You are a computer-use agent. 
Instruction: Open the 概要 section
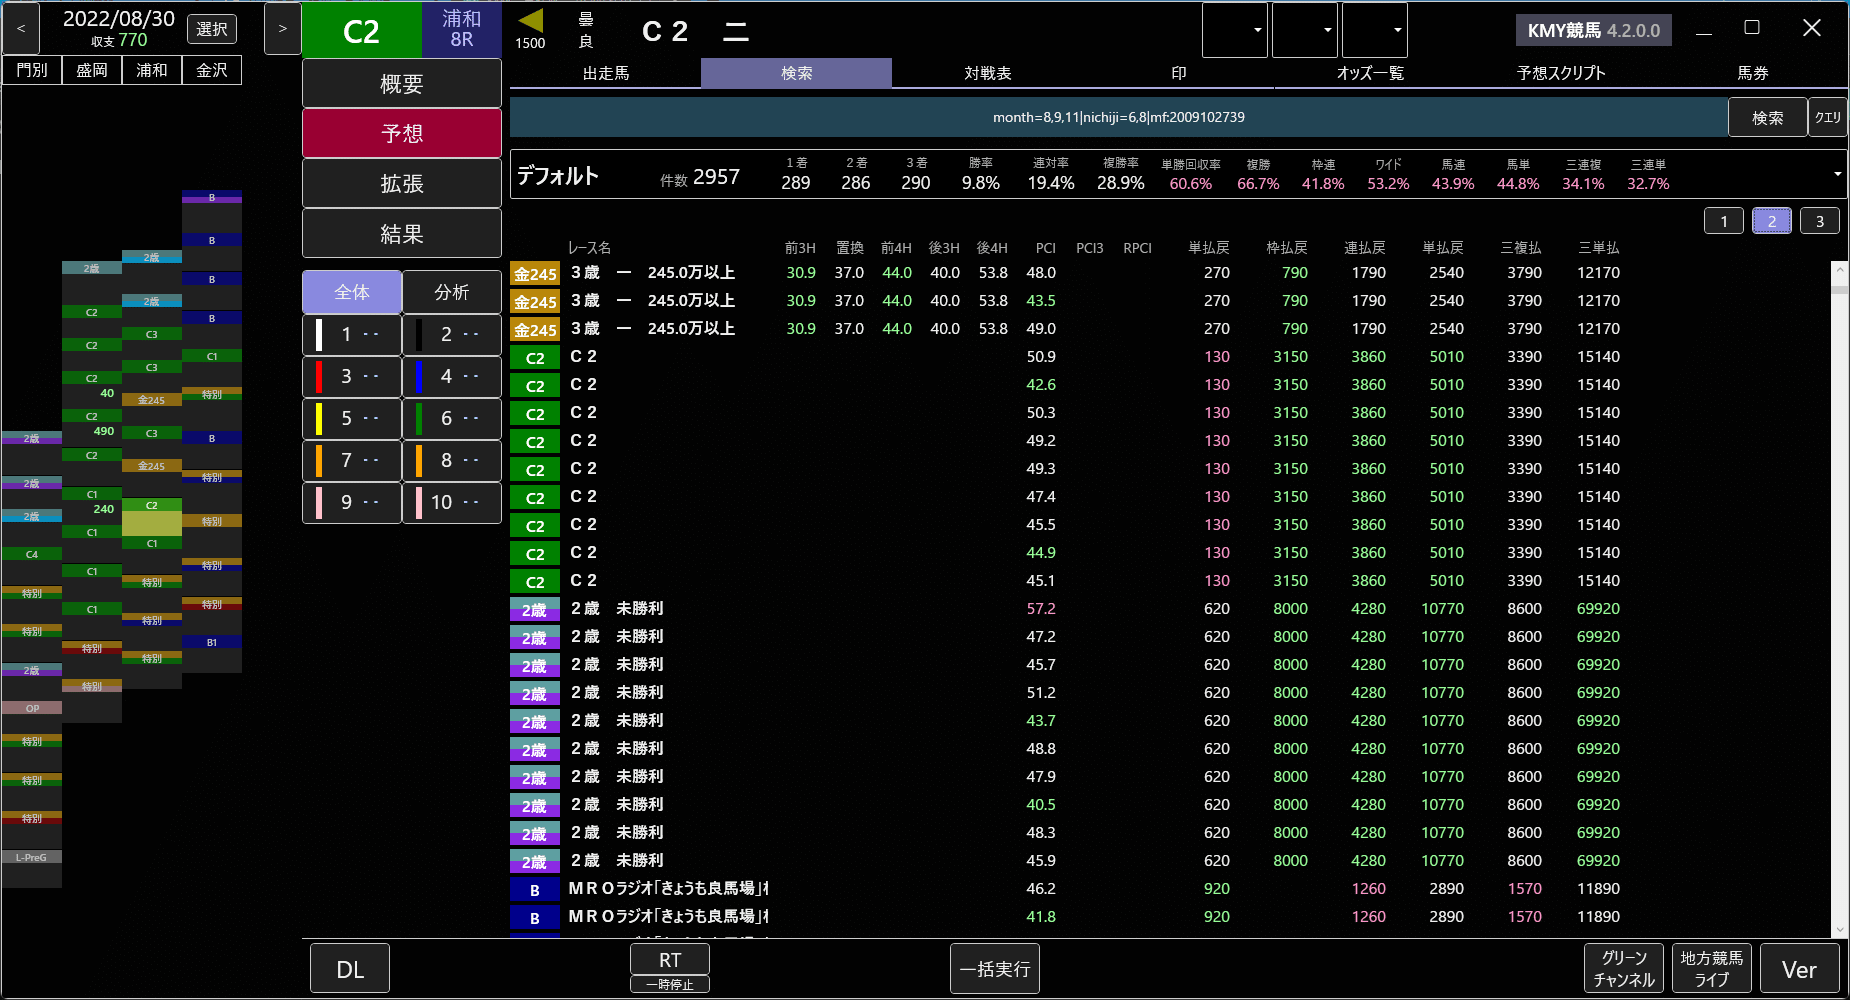click(x=402, y=83)
